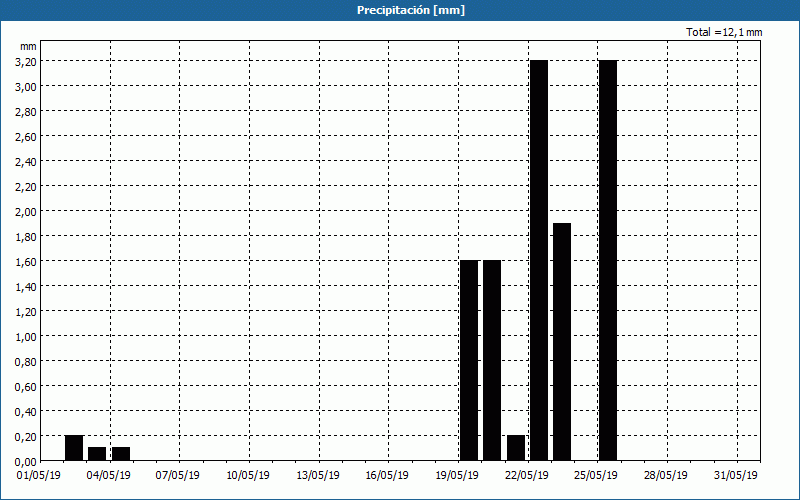Select the 1,60 mm bar for 20/05/19

pyautogui.click(x=492, y=360)
